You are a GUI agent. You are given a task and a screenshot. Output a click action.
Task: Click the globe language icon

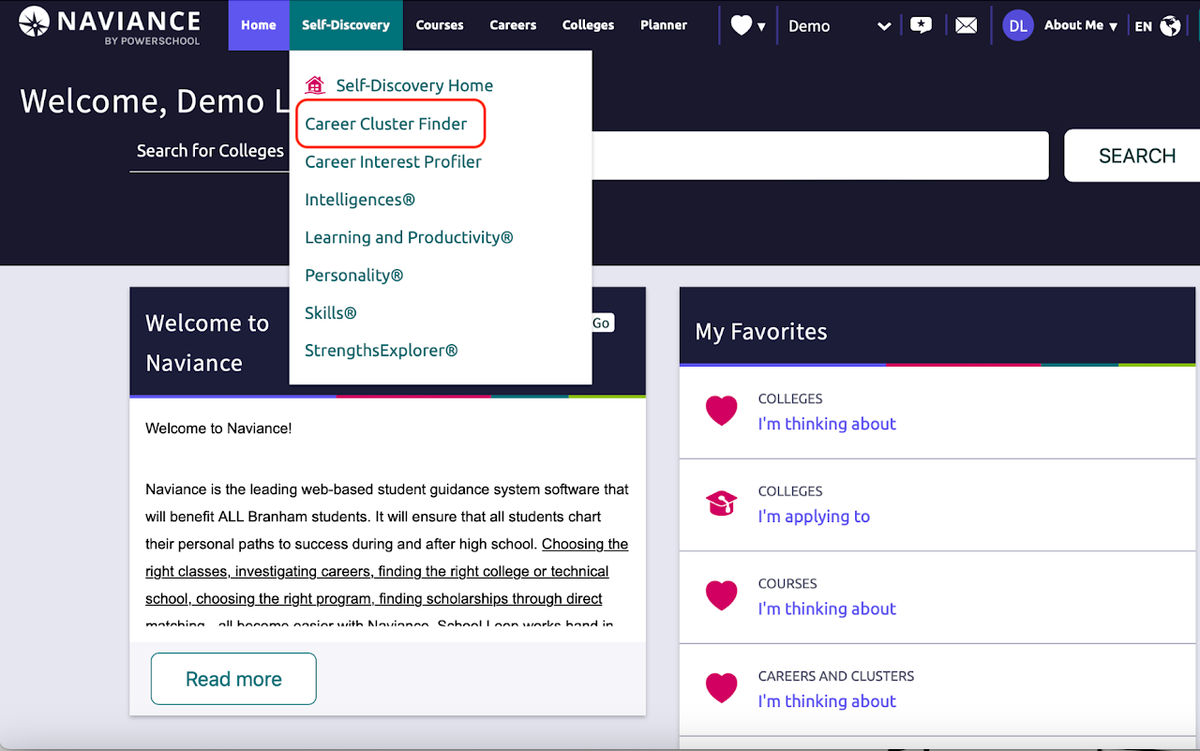[1170, 26]
